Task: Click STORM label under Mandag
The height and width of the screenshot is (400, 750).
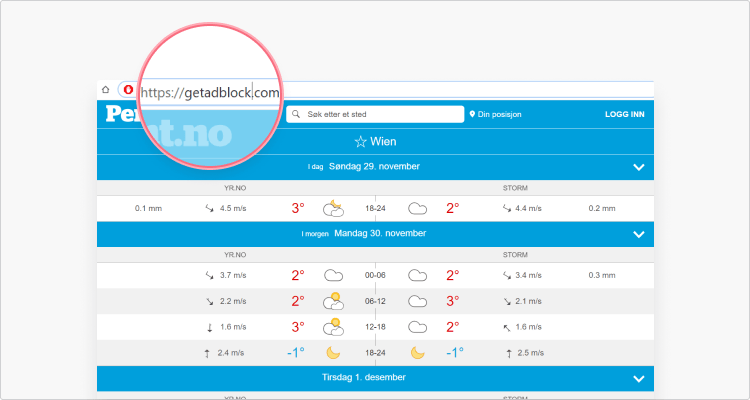Action: (515, 255)
